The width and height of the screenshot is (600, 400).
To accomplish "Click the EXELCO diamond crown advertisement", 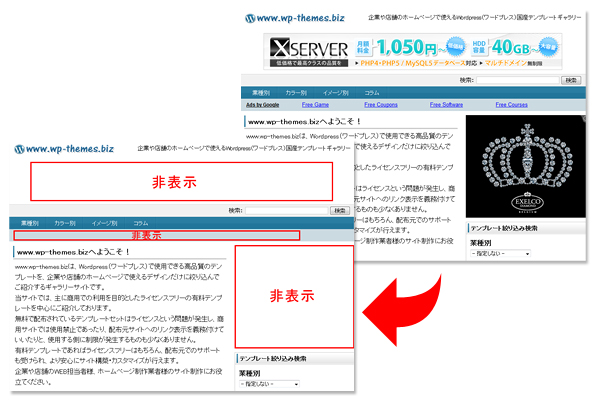I will click(x=525, y=167).
